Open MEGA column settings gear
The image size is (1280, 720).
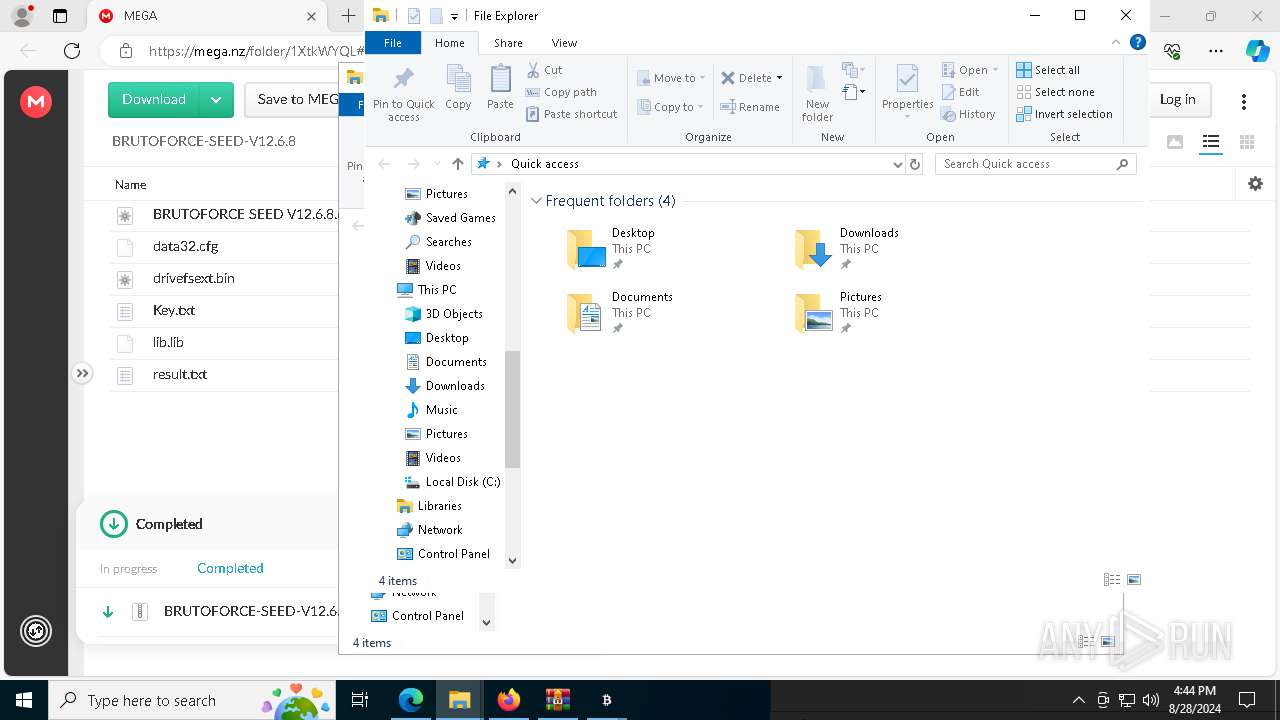pyautogui.click(x=1255, y=184)
